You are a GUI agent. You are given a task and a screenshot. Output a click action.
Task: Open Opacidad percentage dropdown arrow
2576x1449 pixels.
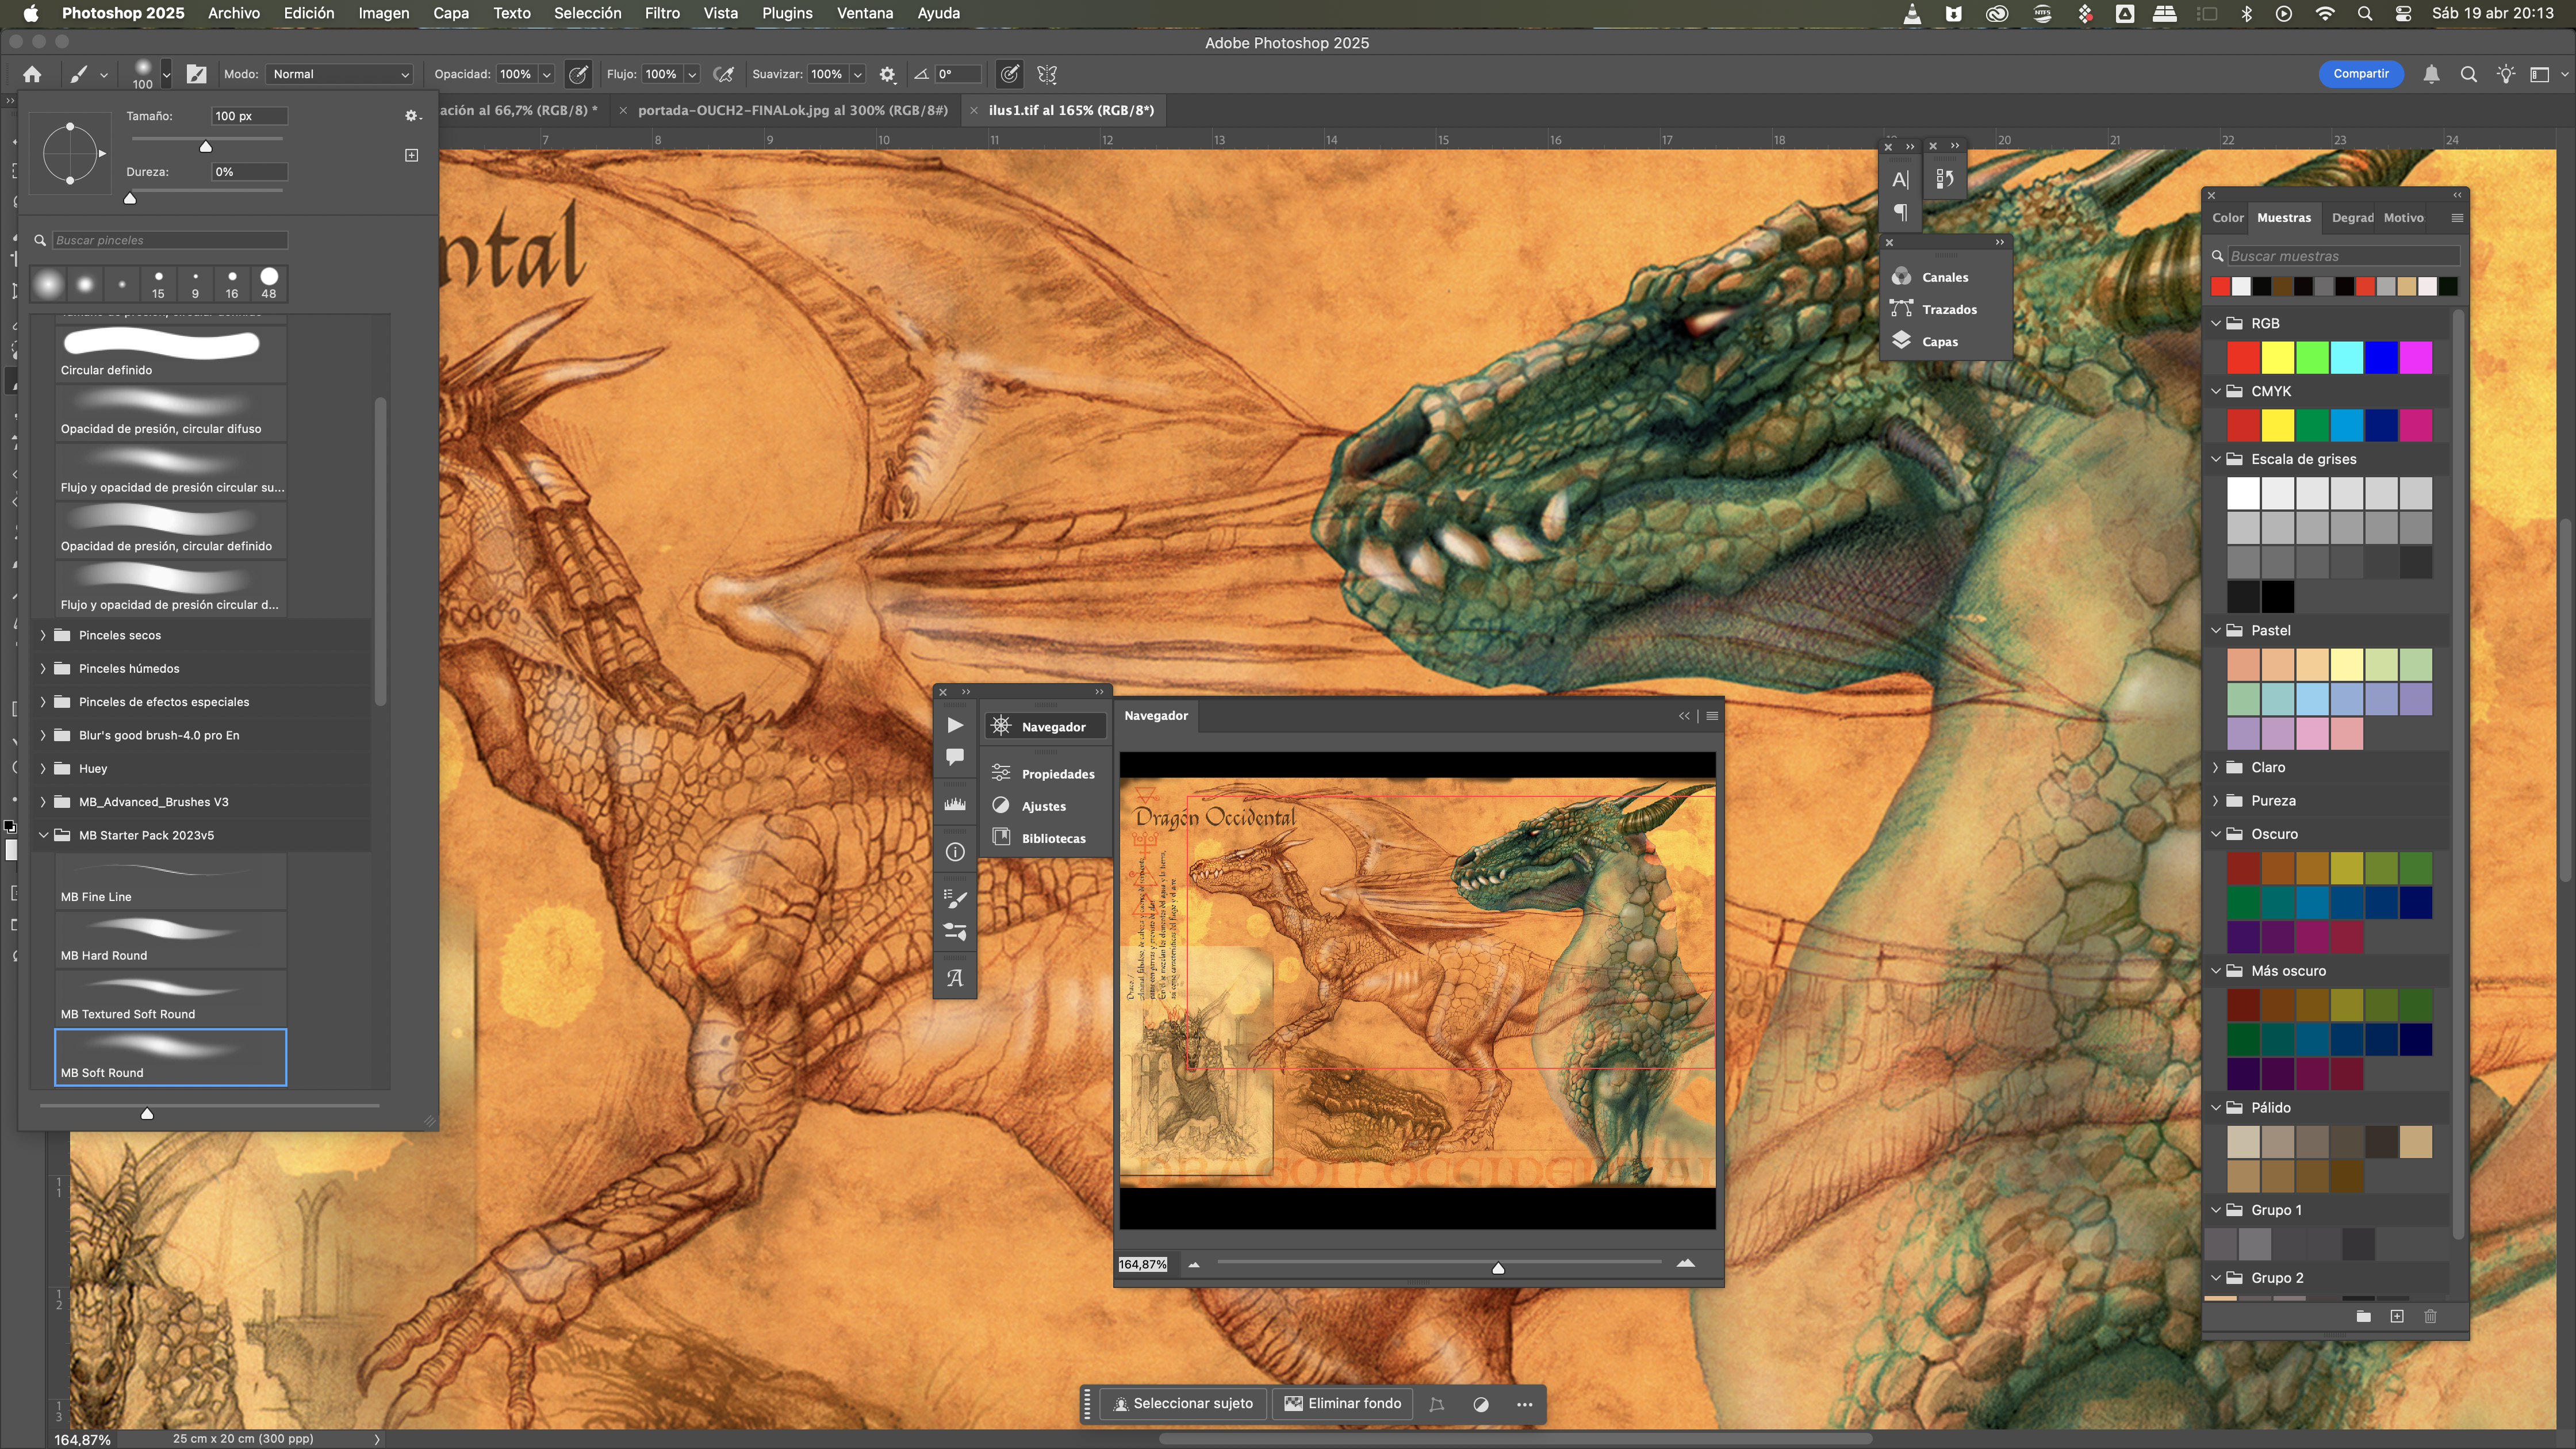coord(547,74)
